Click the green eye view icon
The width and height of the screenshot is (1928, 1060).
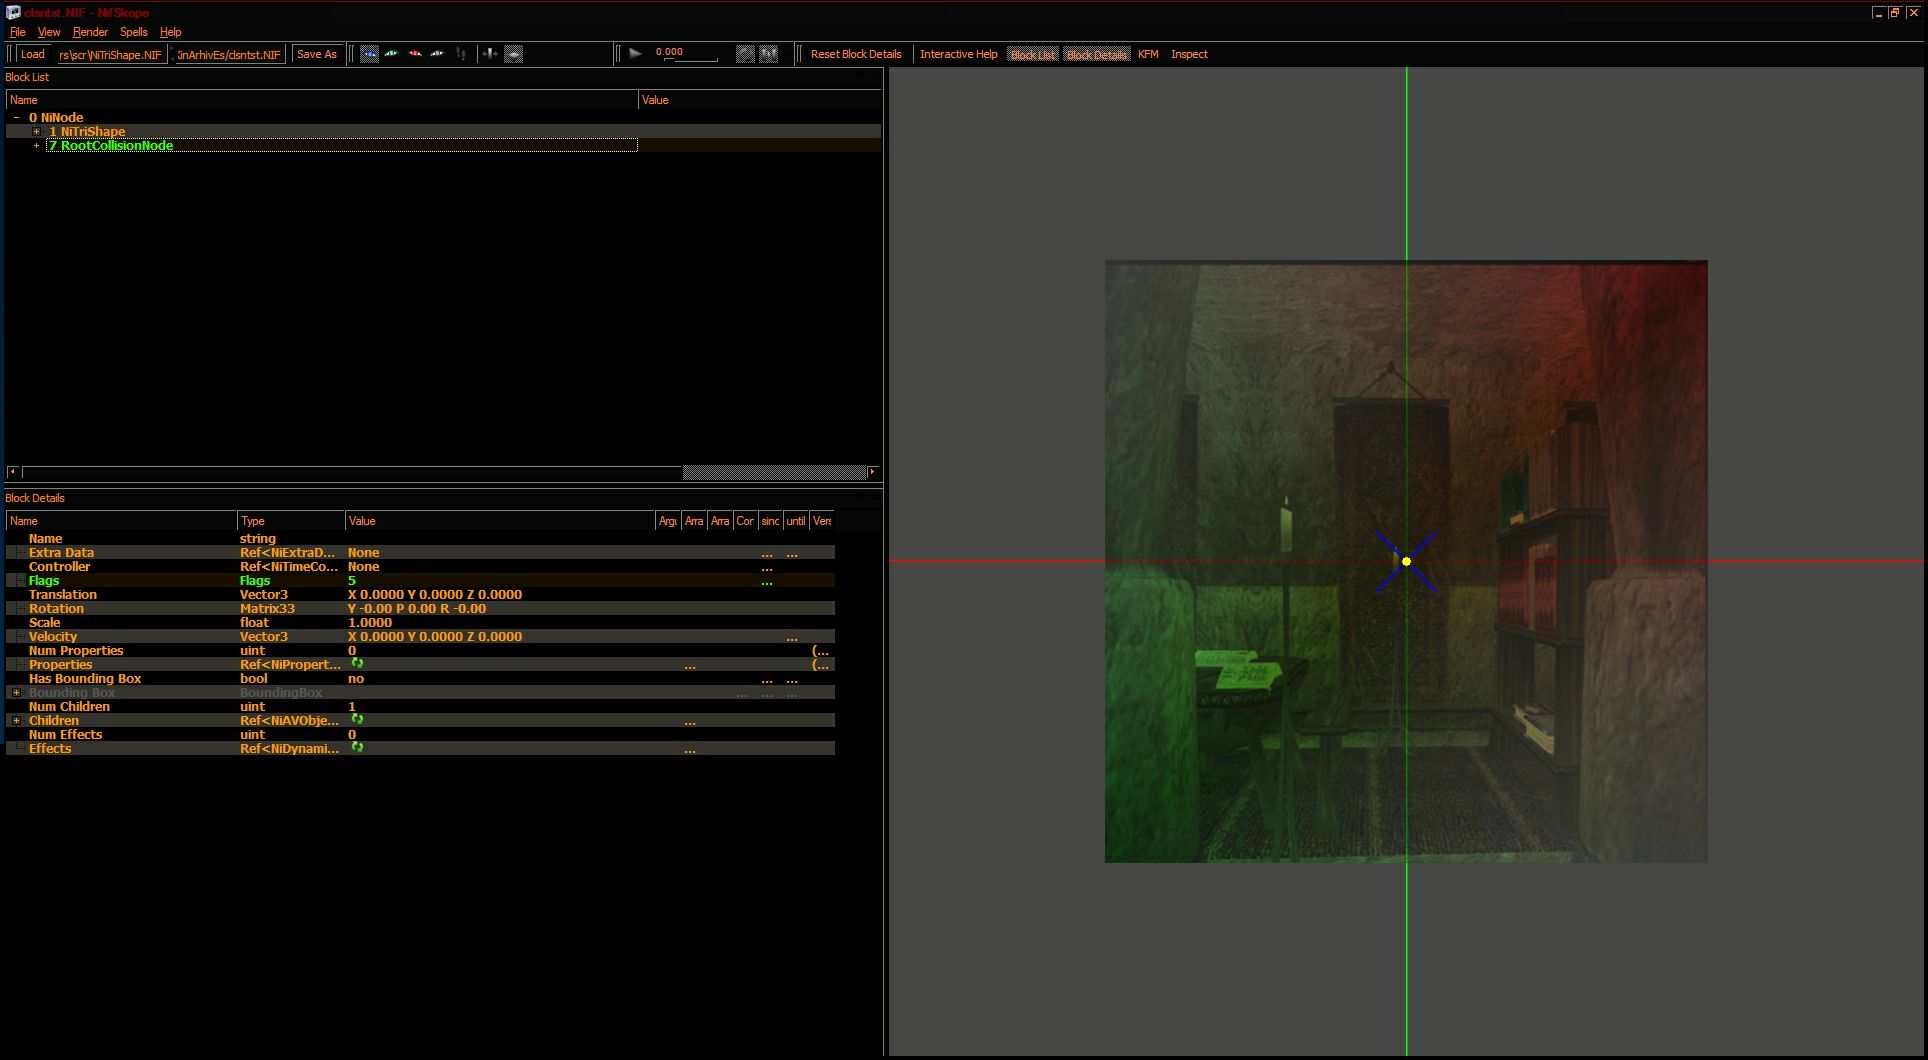click(x=392, y=54)
